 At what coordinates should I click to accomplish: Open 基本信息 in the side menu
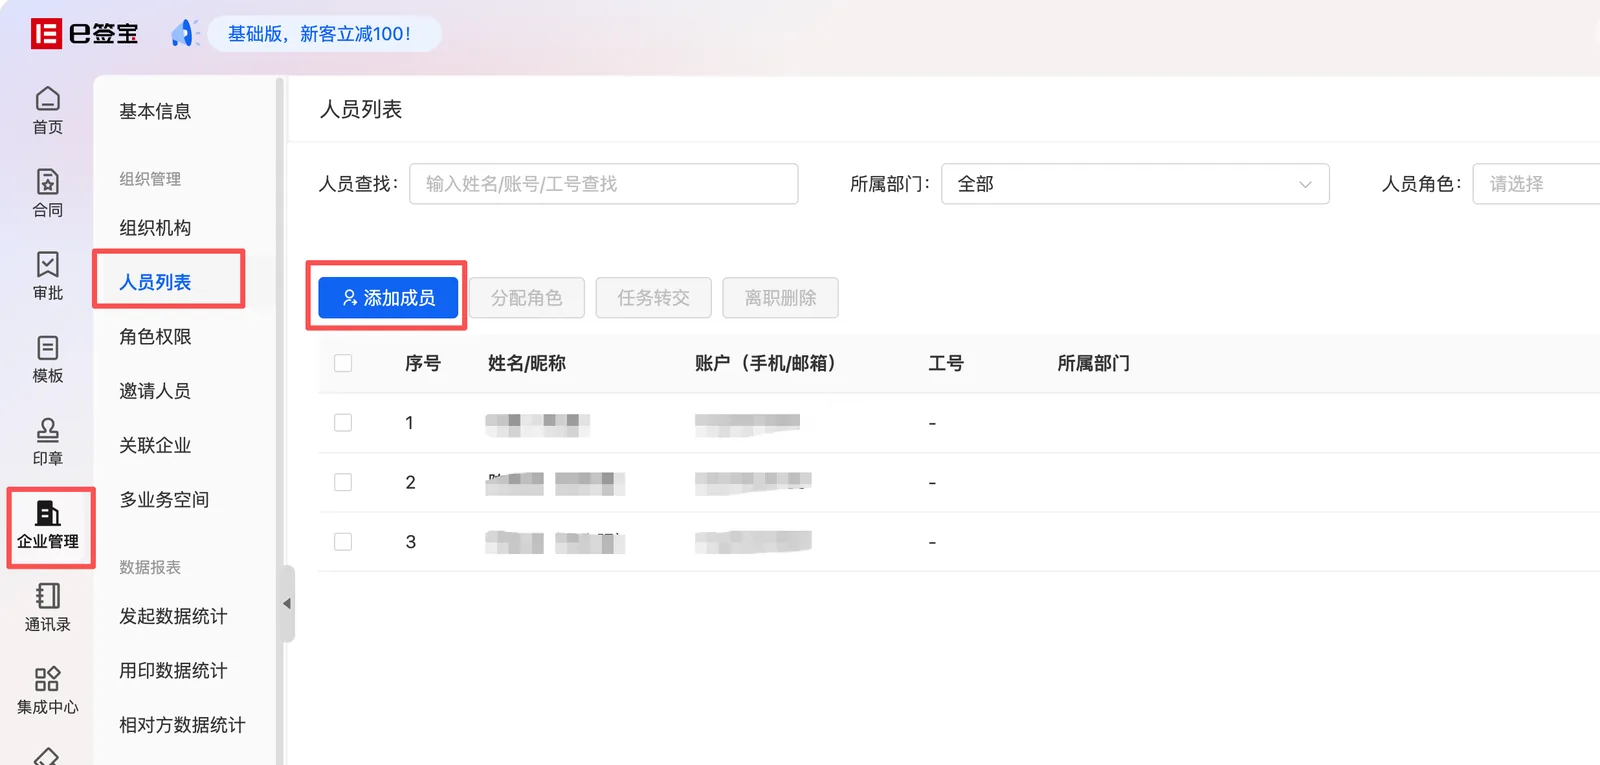tap(155, 111)
